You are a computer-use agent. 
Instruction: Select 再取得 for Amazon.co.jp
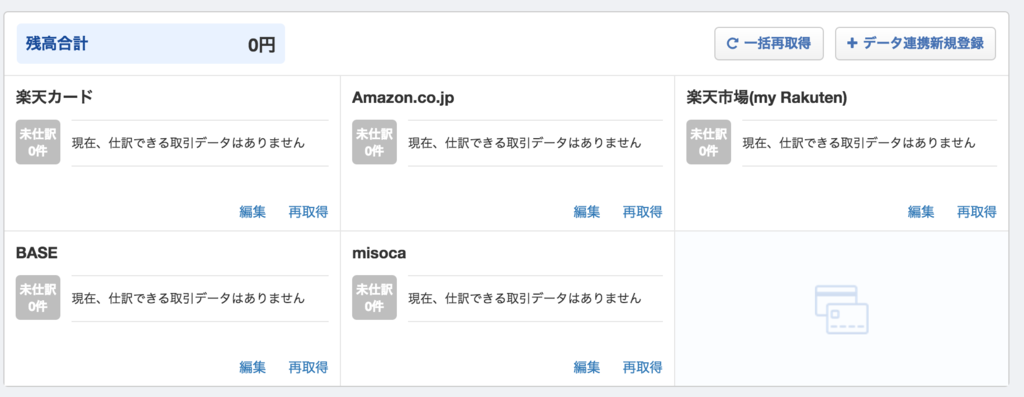coord(643,212)
